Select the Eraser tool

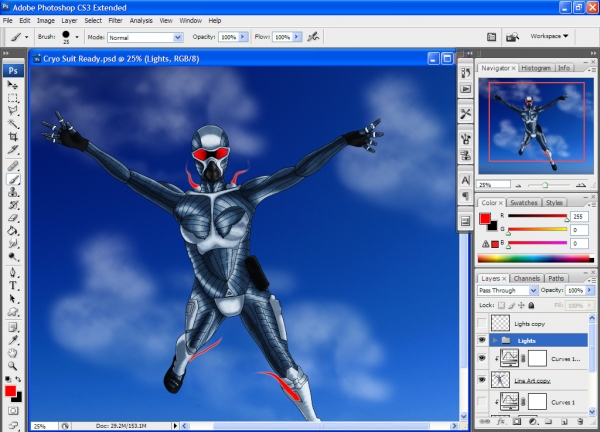[x=13, y=218]
